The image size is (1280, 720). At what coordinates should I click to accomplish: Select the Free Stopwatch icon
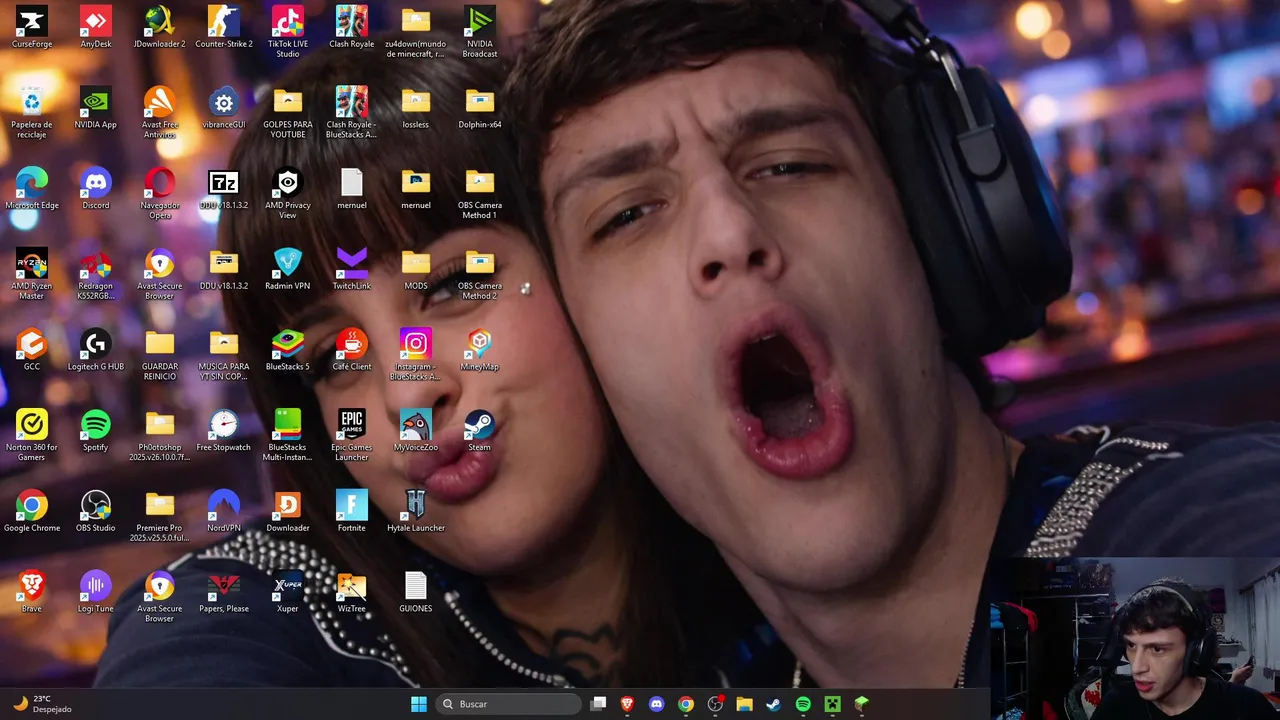point(224,431)
